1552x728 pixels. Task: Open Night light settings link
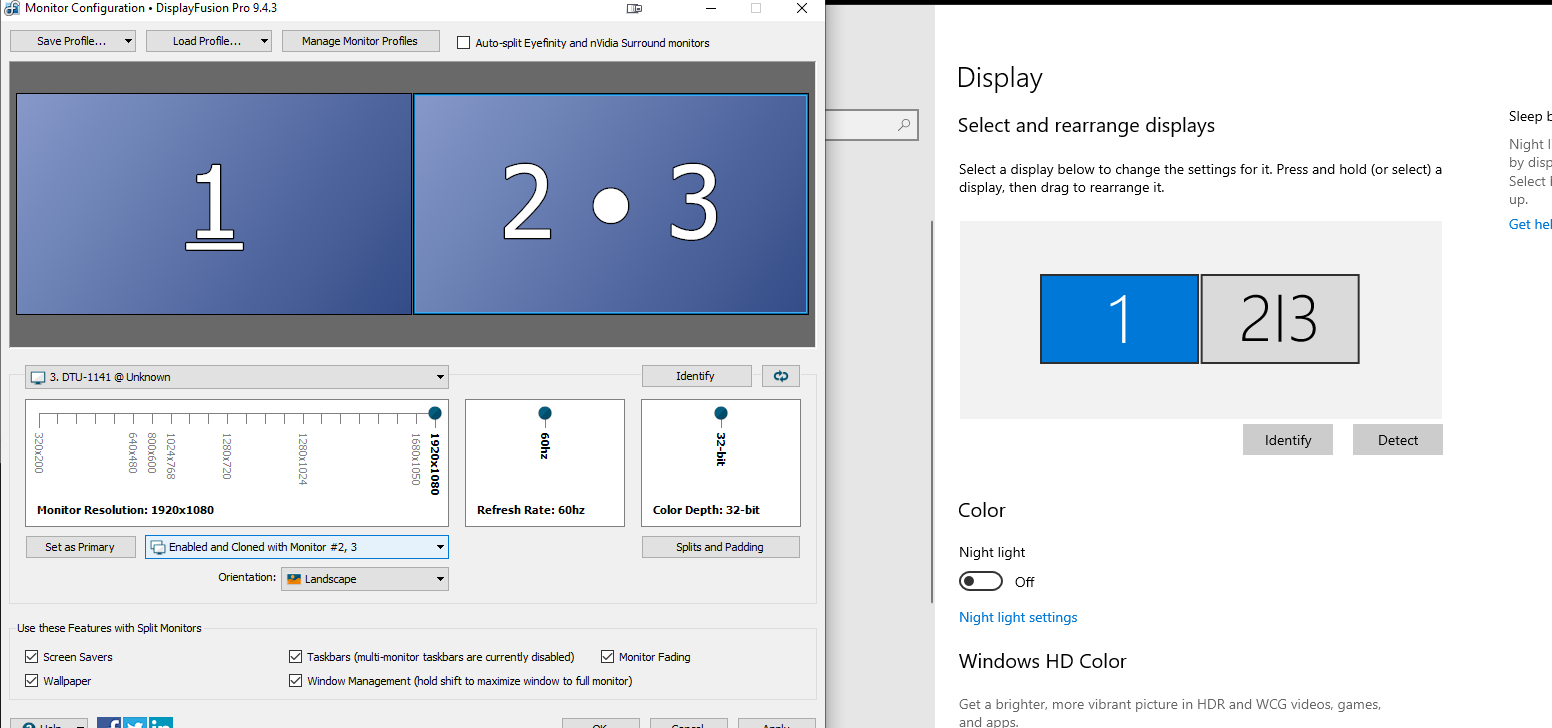(x=1018, y=617)
